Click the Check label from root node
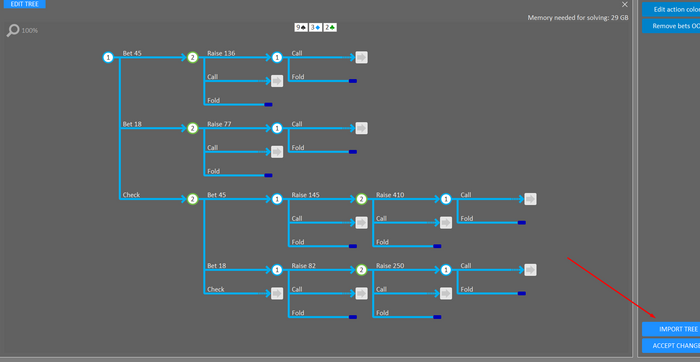The width and height of the screenshot is (700, 362). pyautogui.click(x=131, y=195)
